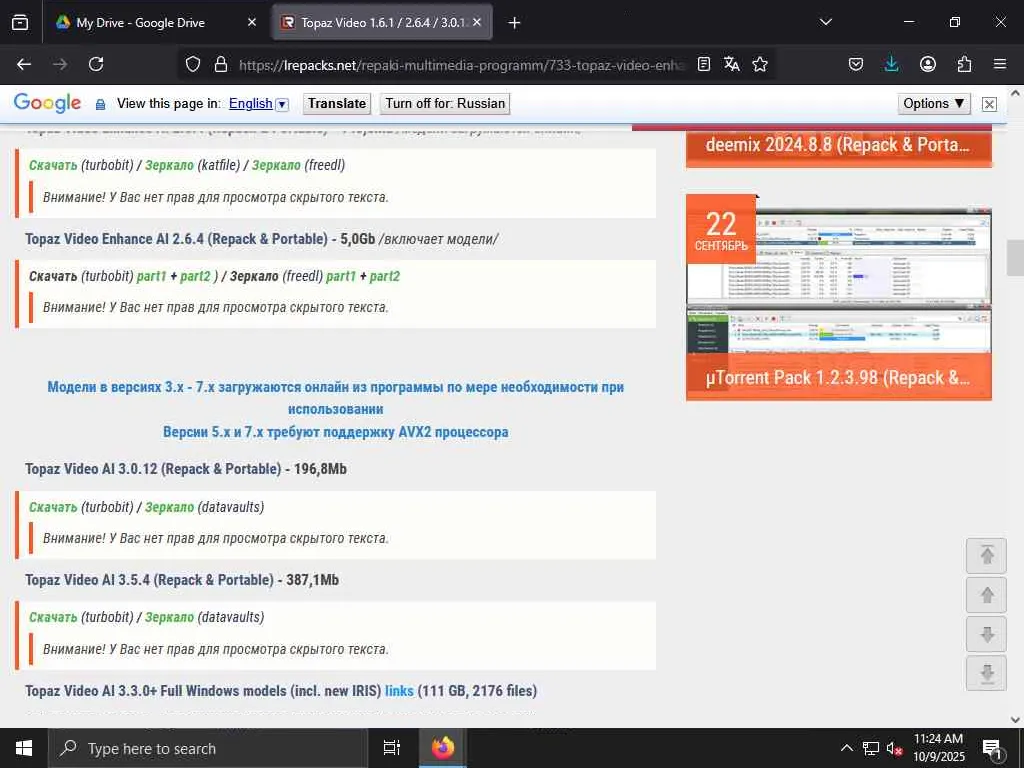The image size is (1024, 768).
Task: Open muted volume tray icon
Action: 894,748
